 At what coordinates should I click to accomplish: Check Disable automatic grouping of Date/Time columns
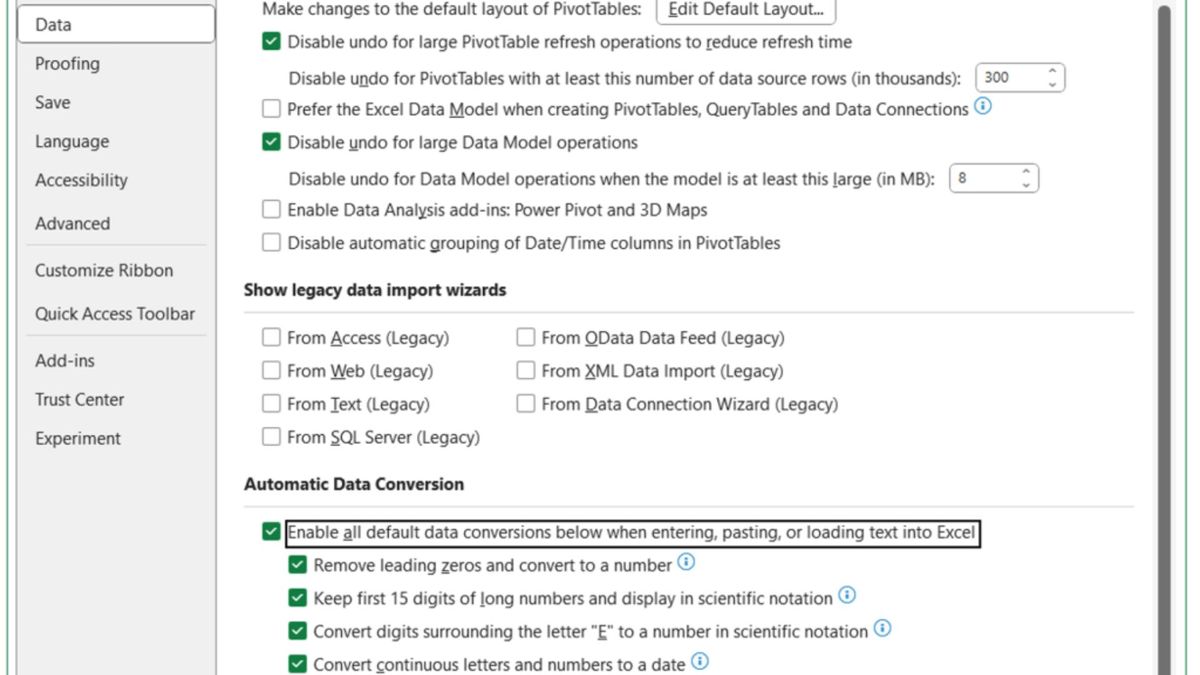271,242
